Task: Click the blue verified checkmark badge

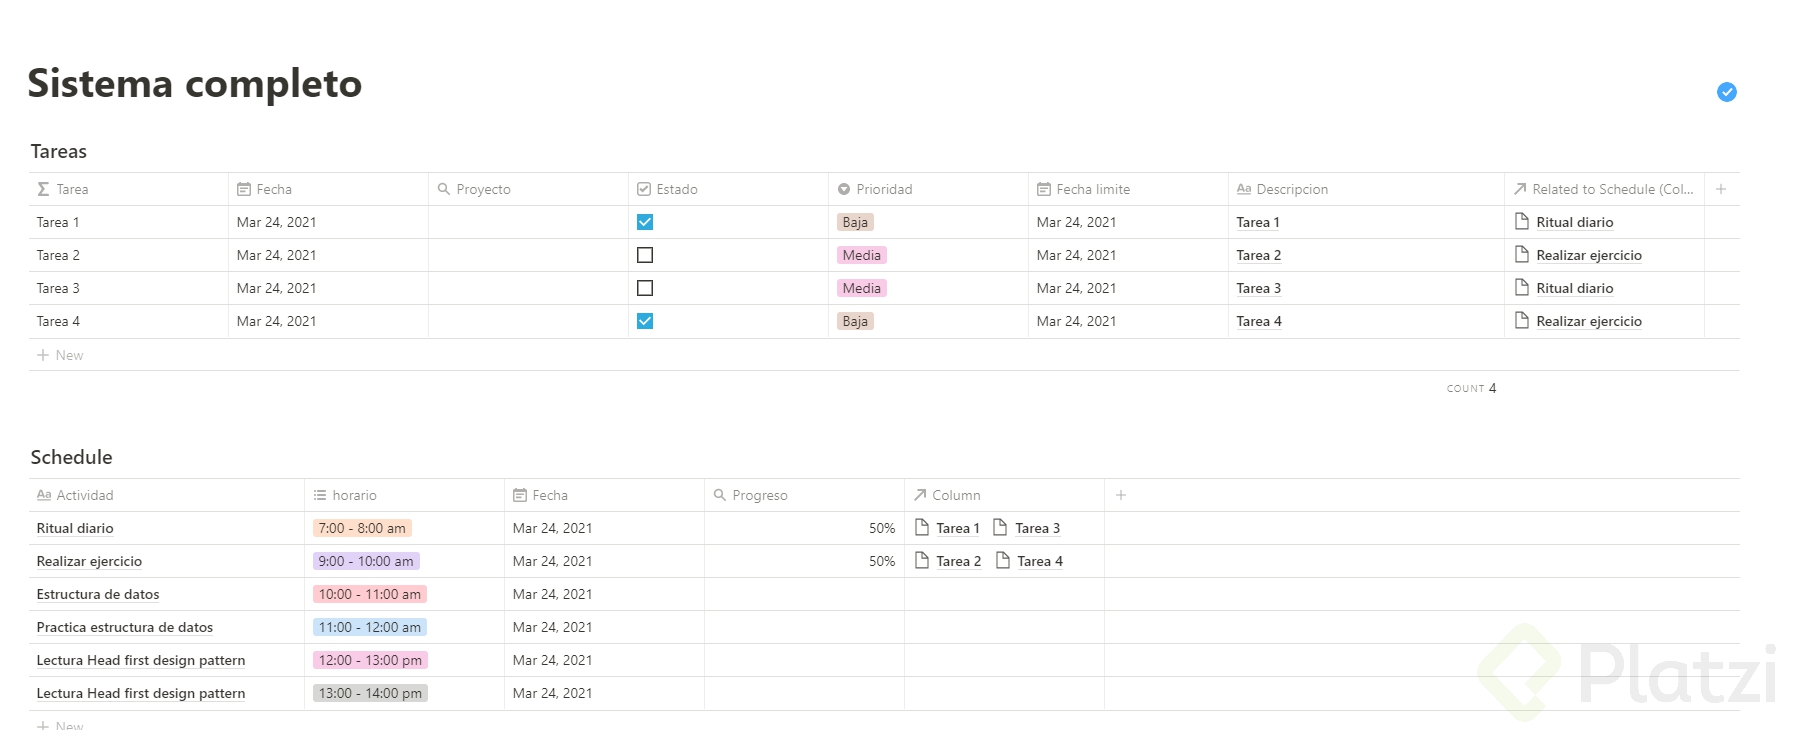Action: pos(1726,92)
